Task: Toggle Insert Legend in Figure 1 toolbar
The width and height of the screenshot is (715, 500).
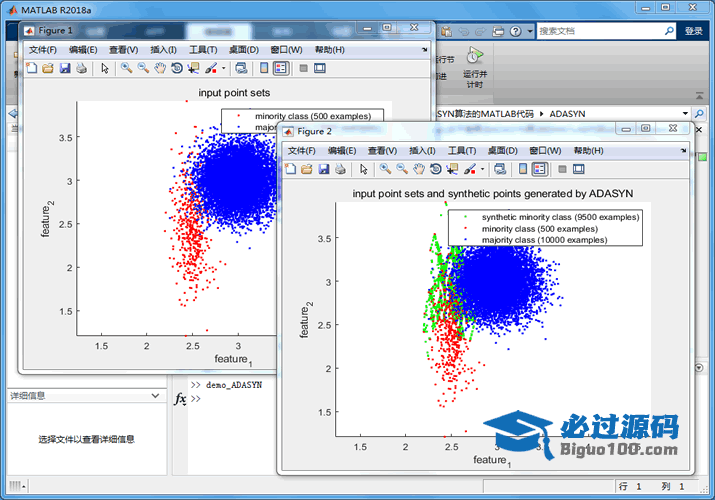Action: click(x=280, y=68)
